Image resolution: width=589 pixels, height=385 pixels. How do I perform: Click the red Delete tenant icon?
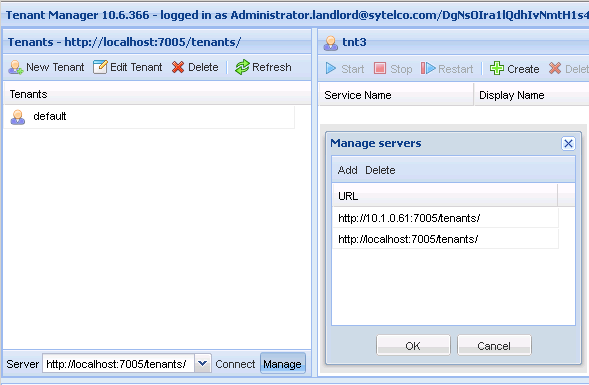[x=178, y=67]
